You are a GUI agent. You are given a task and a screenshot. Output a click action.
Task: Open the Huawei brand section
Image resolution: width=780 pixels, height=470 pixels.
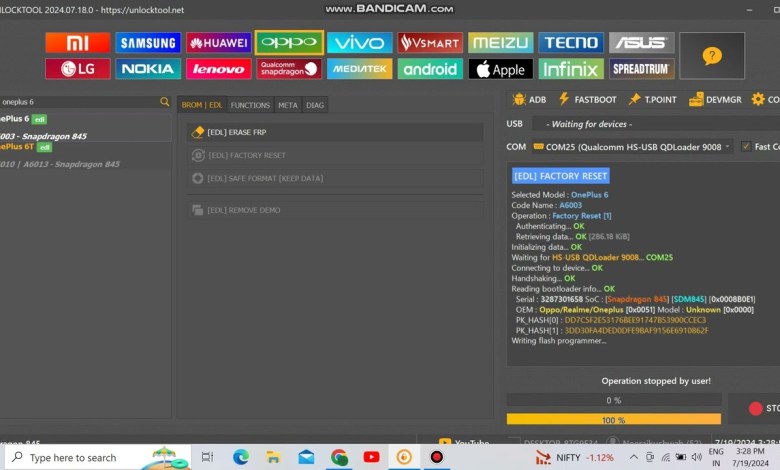(218, 42)
